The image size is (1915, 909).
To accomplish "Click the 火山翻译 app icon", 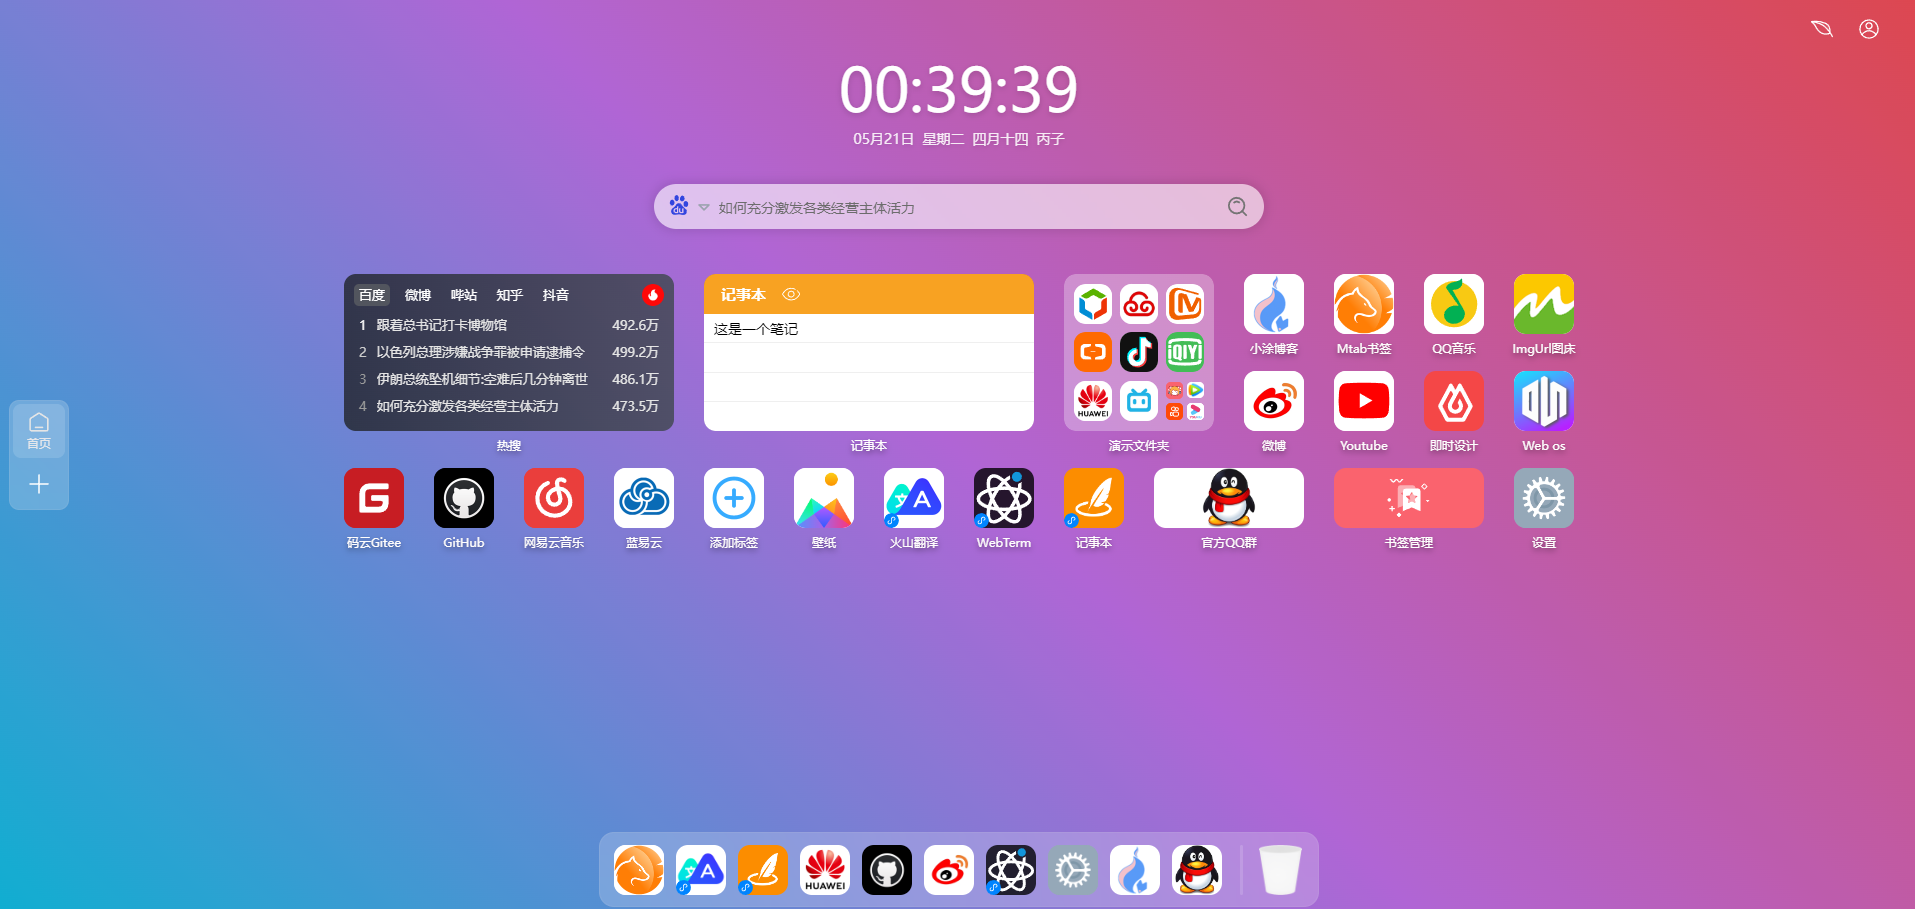I will point(913,498).
